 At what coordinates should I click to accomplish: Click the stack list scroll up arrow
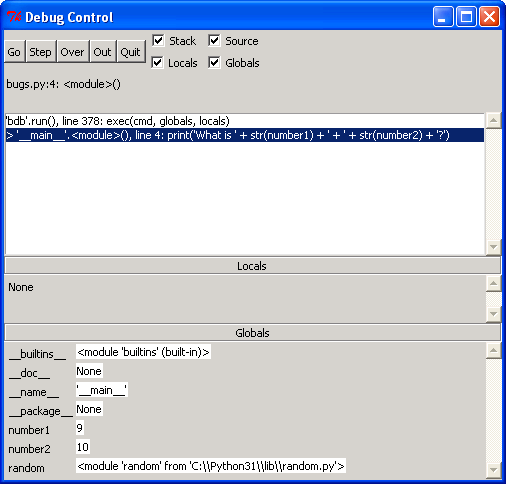click(493, 121)
